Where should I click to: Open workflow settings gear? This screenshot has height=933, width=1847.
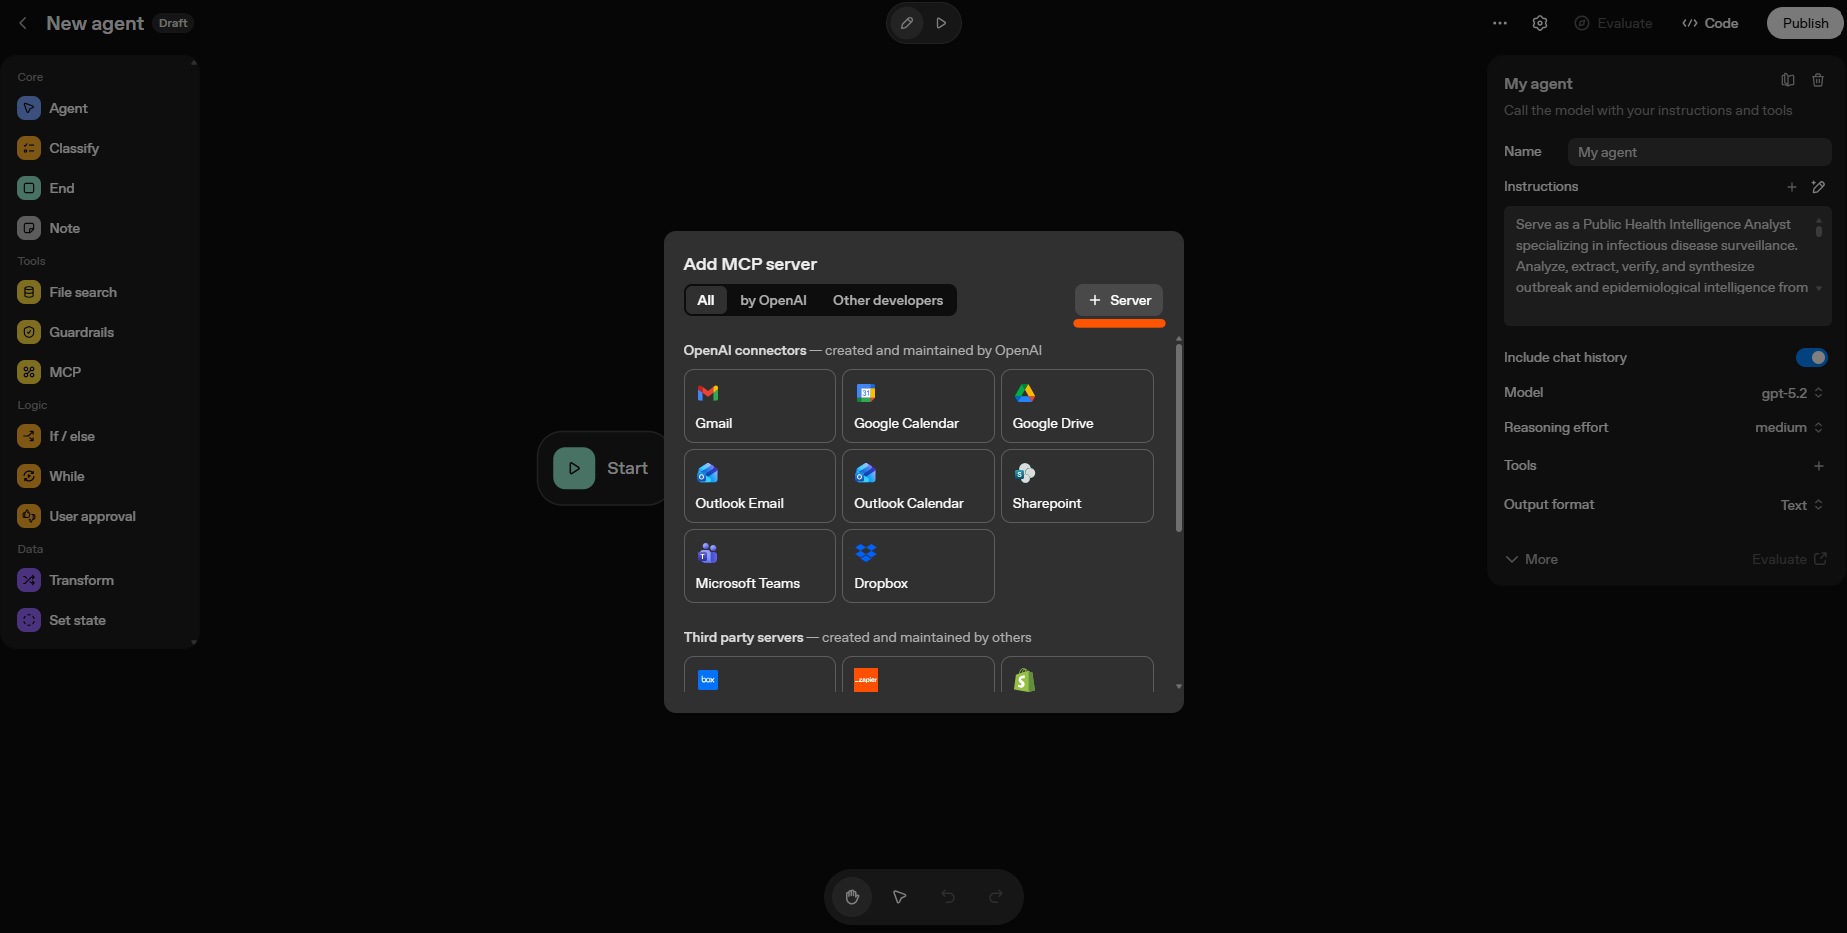[1540, 23]
